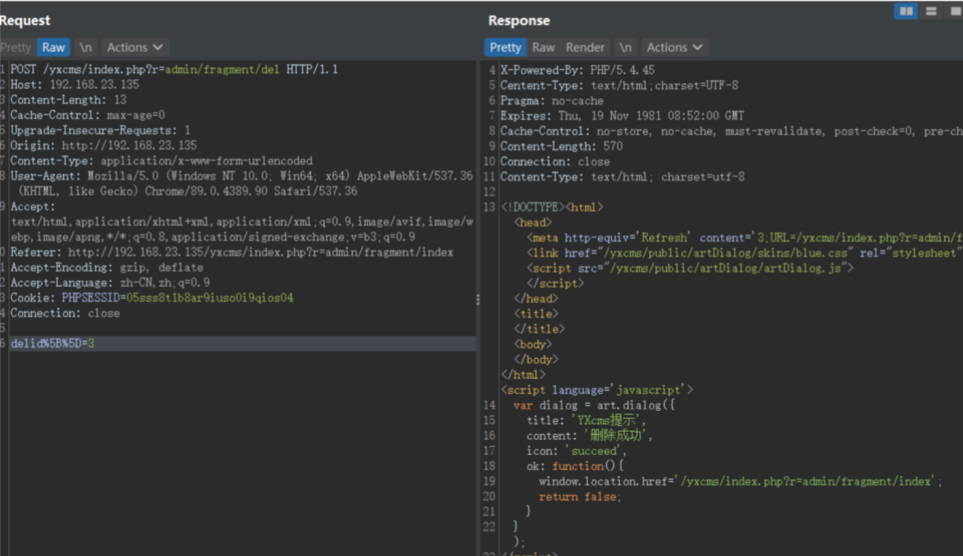Click the request Connection: close line

(65, 313)
